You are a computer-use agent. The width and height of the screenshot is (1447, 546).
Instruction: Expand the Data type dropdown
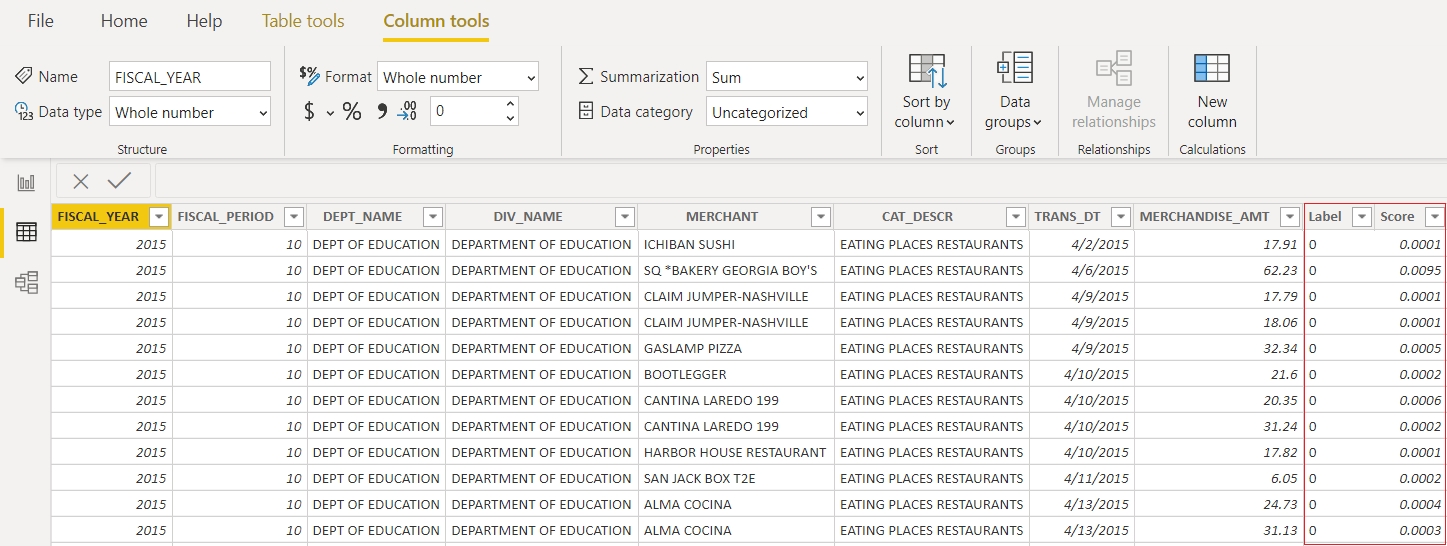[x=190, y=112]
